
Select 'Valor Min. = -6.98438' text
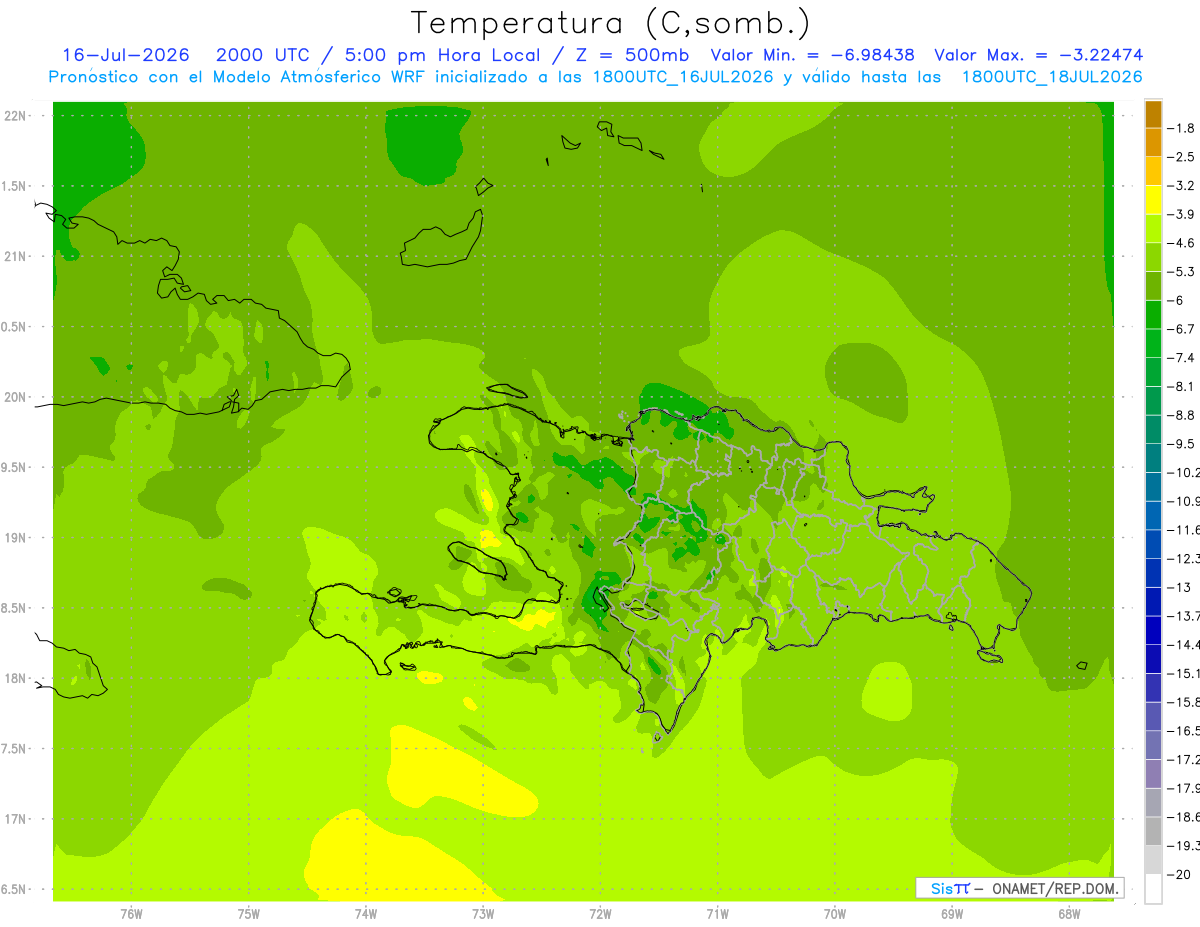(x=812, y=55)
